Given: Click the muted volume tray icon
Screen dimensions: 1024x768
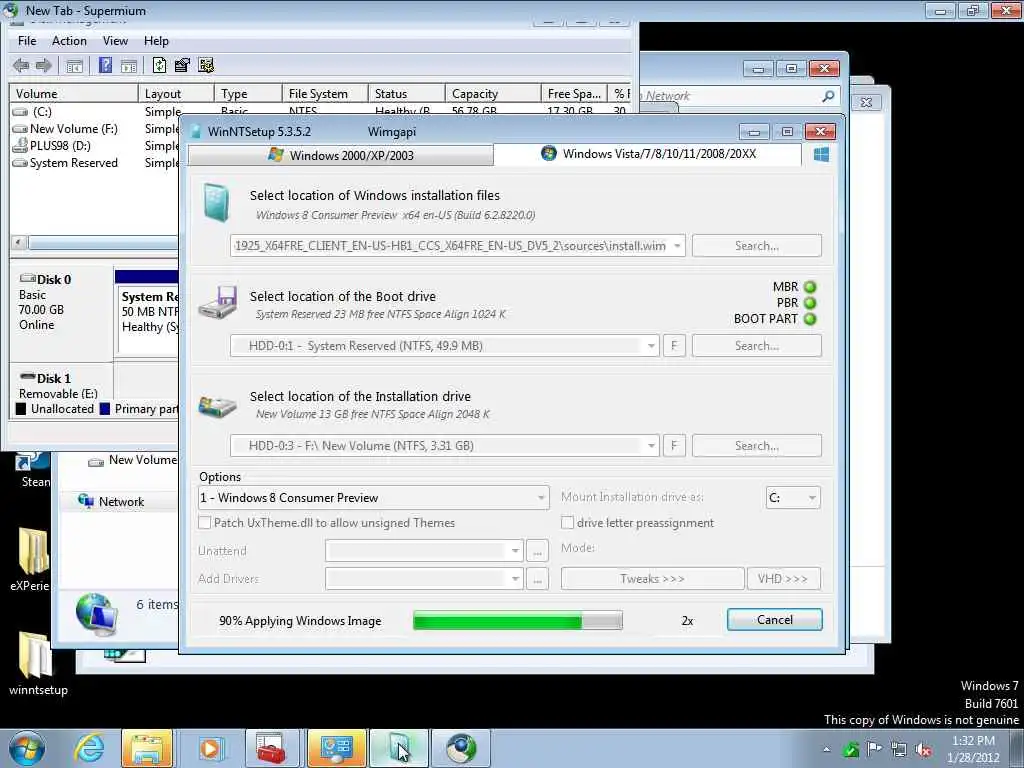Looking at the screenshot, I should [x=923, y=749].
